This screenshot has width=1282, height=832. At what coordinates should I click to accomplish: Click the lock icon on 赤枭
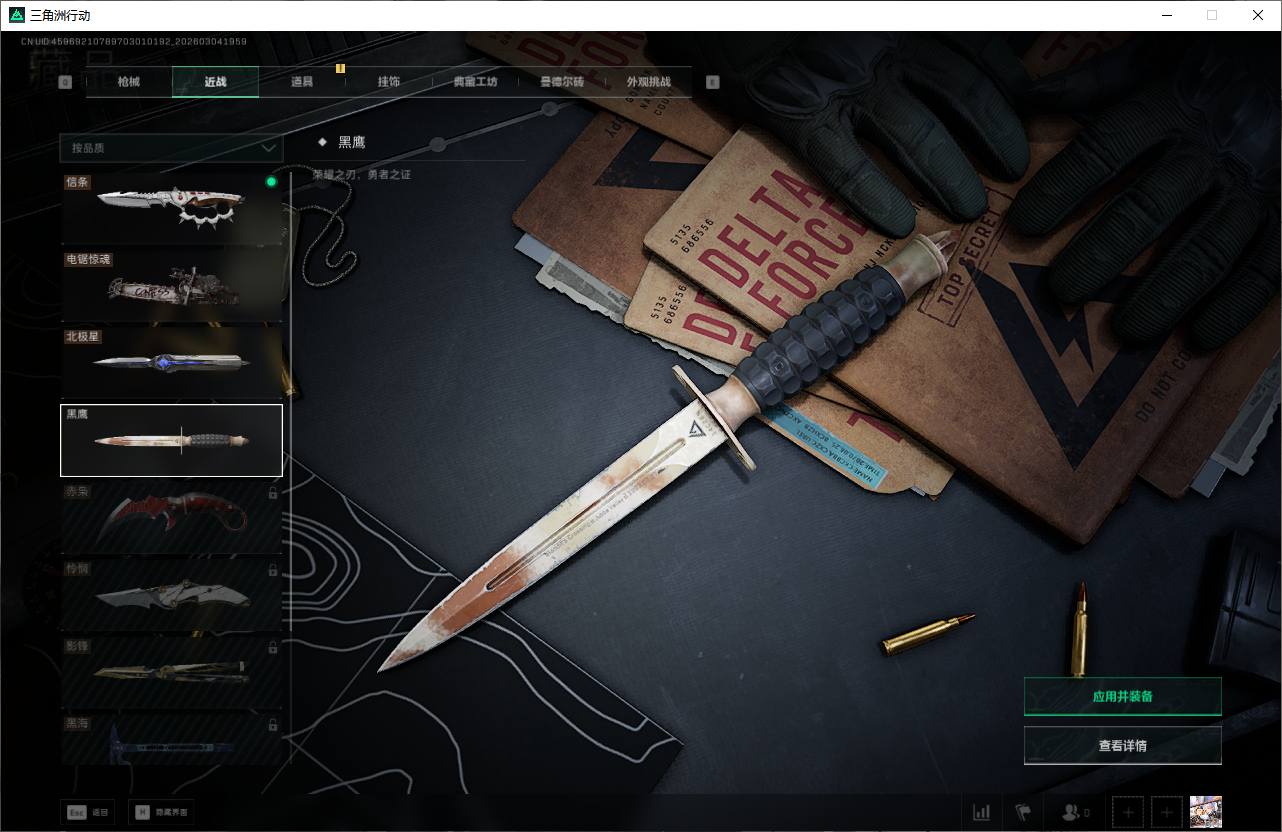tap(273, 493)
